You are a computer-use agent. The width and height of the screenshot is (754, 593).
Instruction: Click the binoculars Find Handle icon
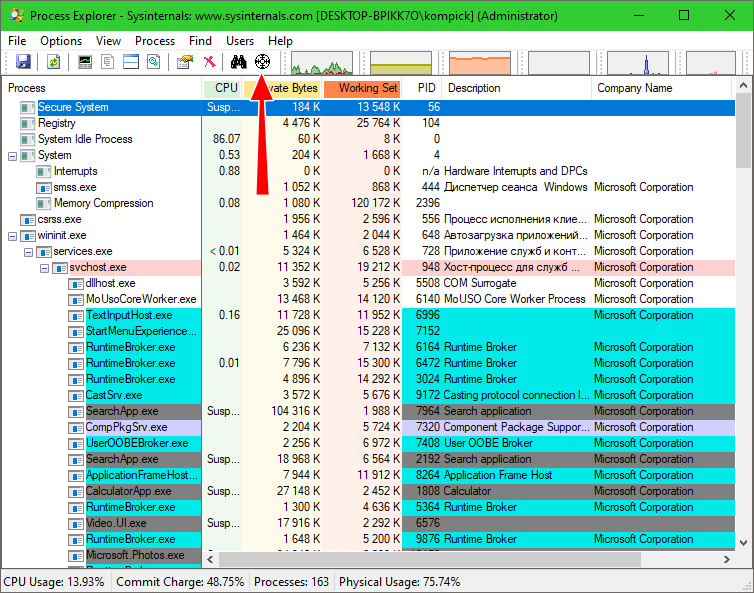239,62
